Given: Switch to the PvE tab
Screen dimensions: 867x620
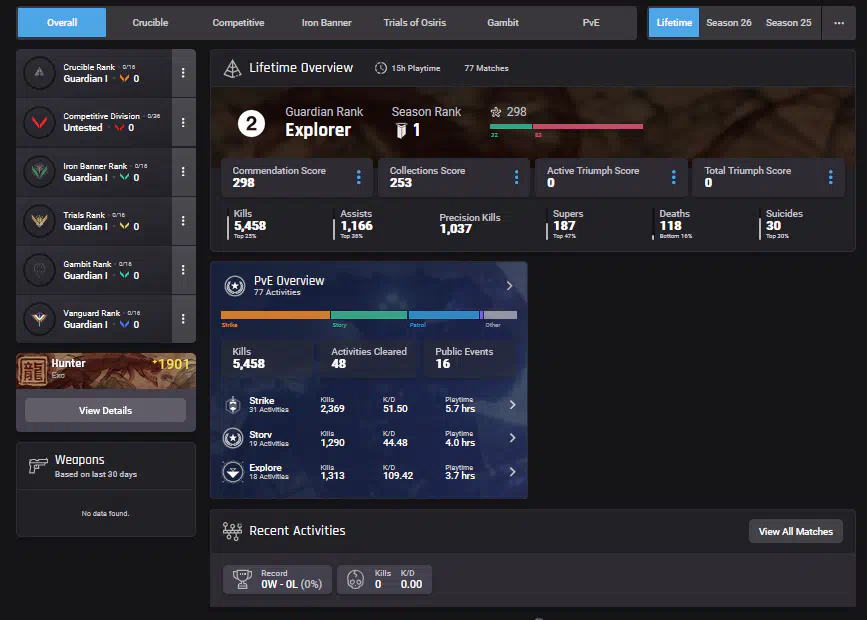Looking at the screenshot, I should 591,23.
